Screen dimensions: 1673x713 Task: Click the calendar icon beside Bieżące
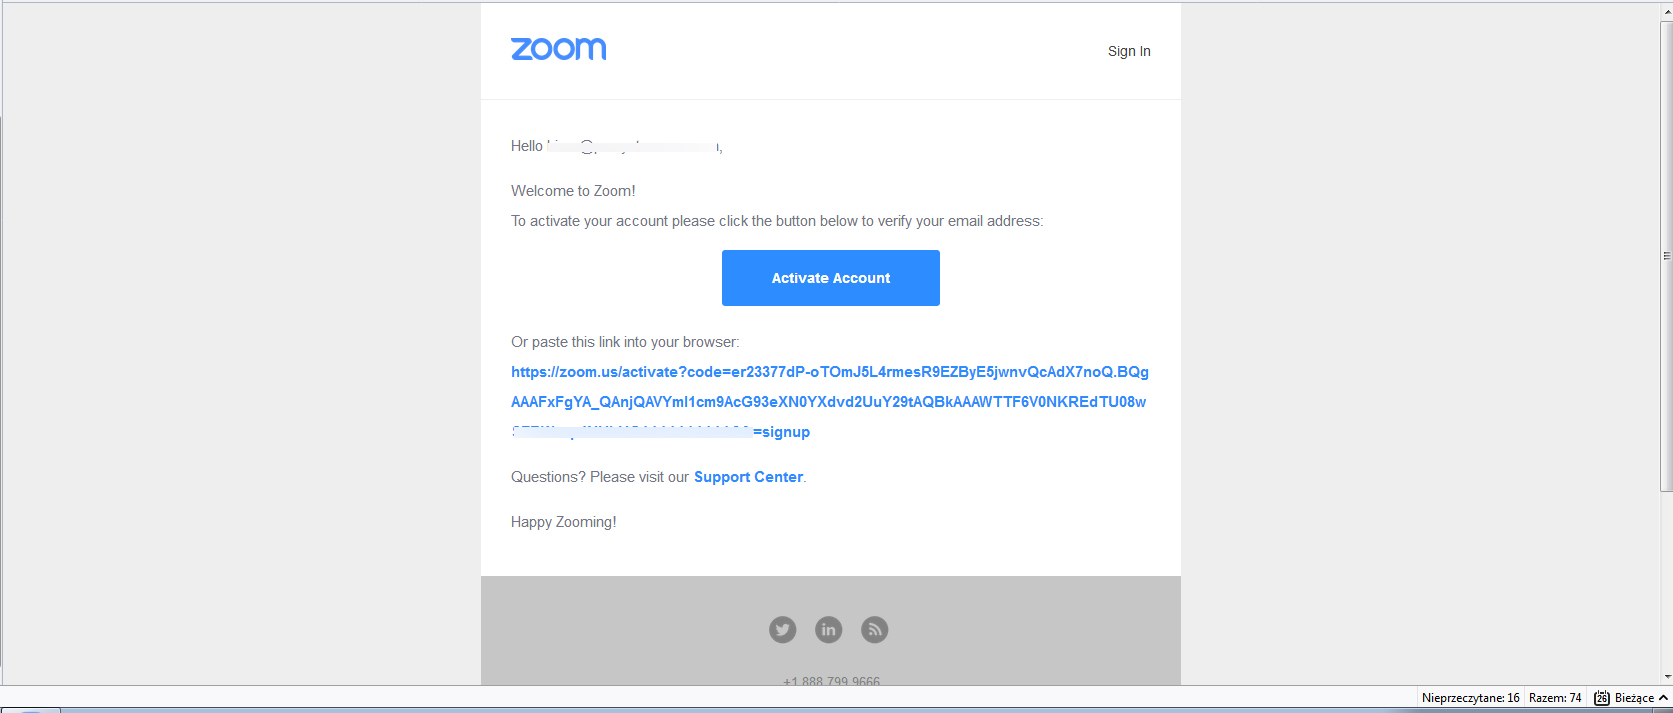pyautogui.click(x=1601, y=698)
